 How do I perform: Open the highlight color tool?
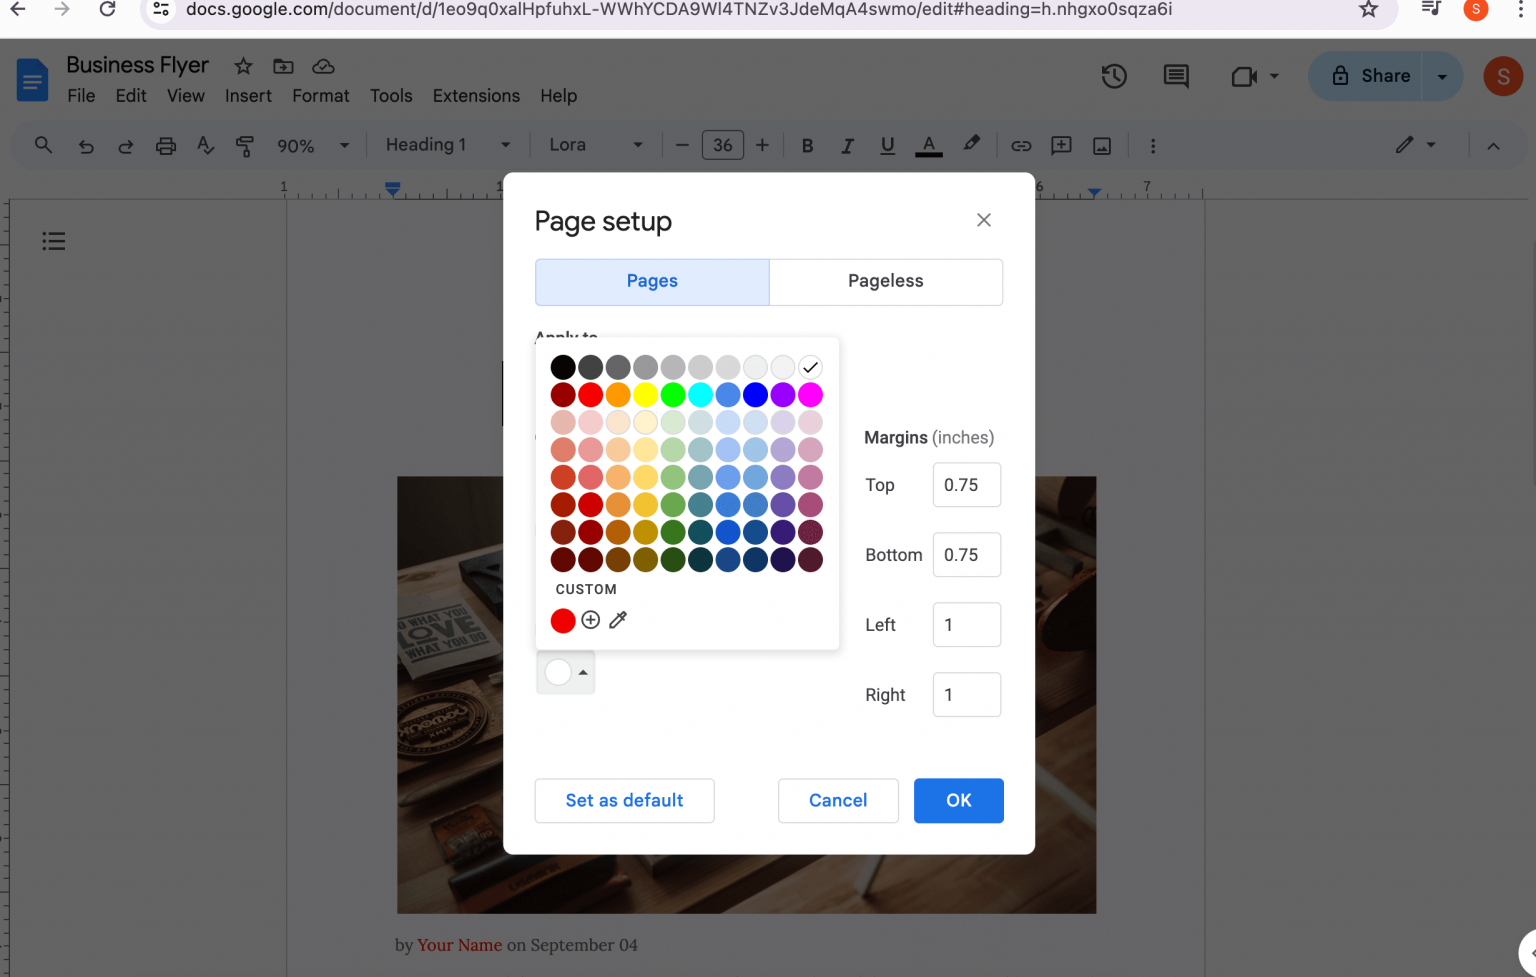click(971, 145)
